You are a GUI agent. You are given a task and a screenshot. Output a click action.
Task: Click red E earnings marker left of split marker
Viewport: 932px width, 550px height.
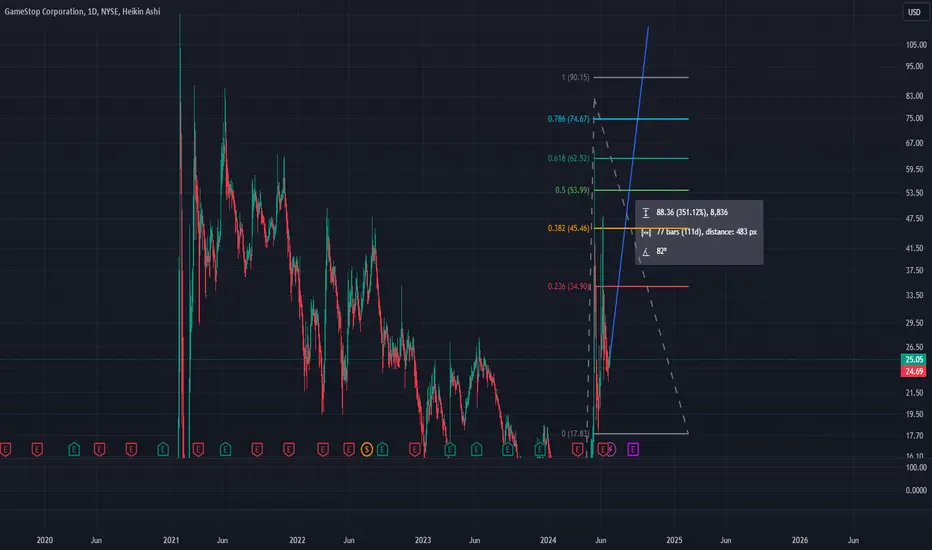349,450
